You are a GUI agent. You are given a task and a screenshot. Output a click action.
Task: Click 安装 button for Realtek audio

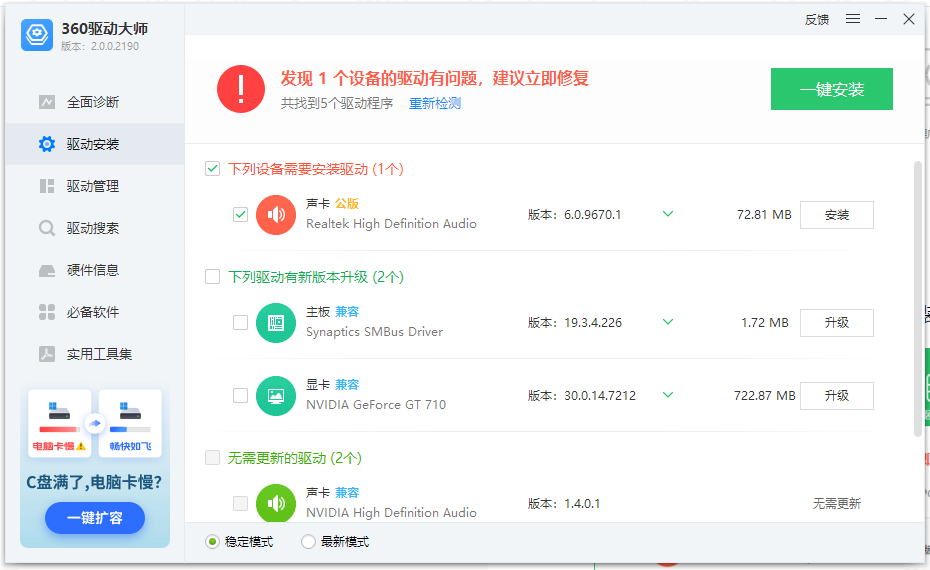pos(836,215)
